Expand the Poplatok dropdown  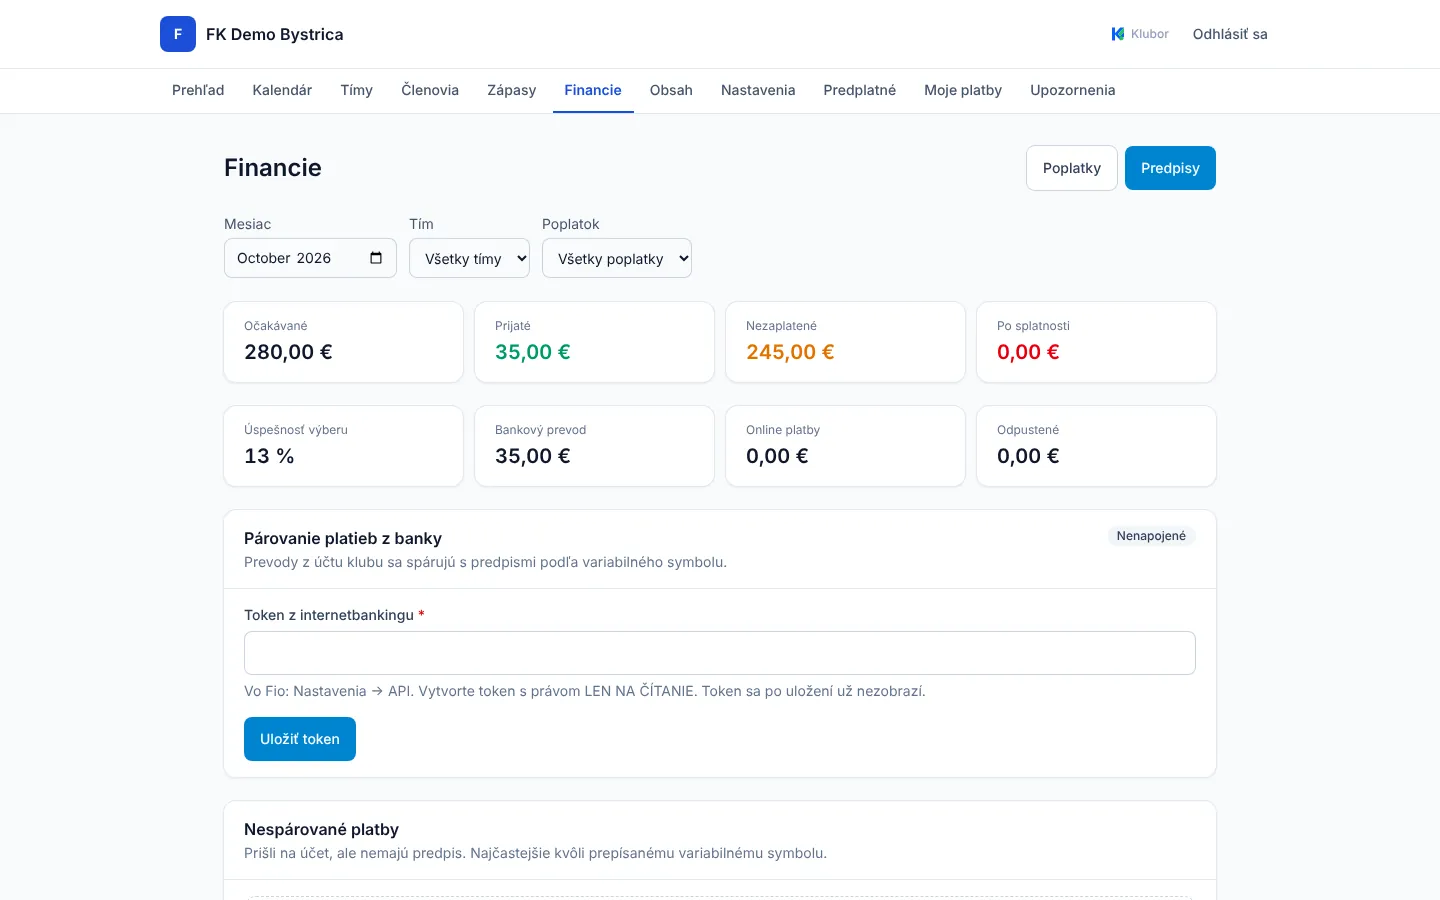[617, 258]
